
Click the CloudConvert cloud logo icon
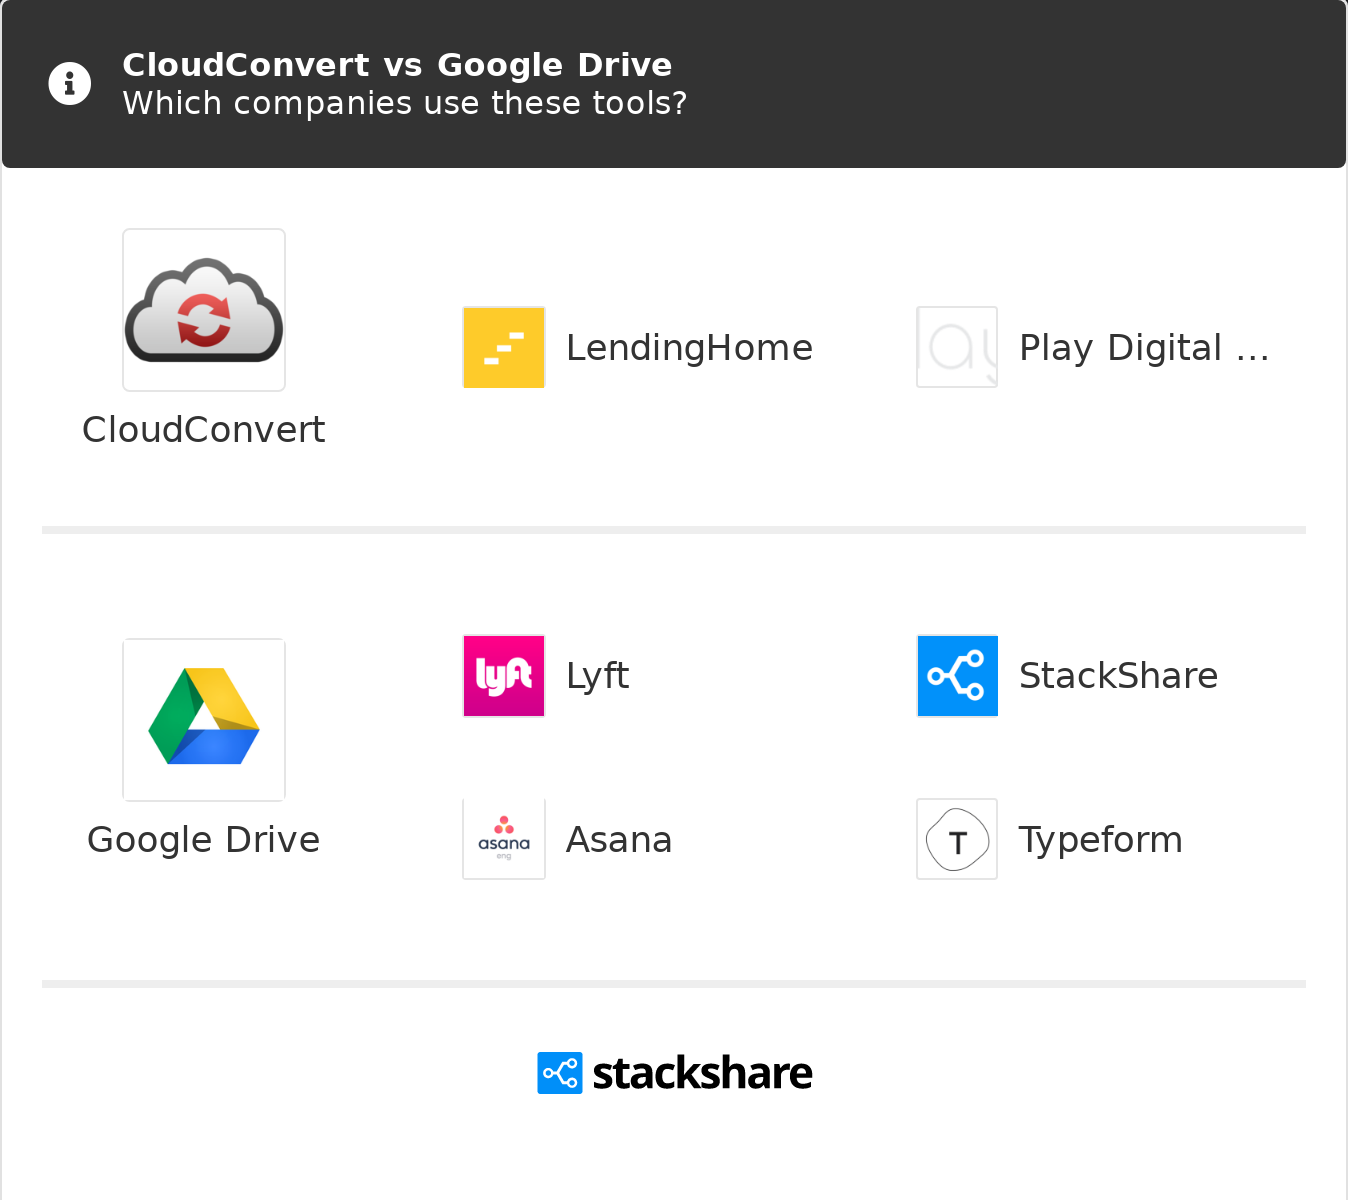click(204, 310)
